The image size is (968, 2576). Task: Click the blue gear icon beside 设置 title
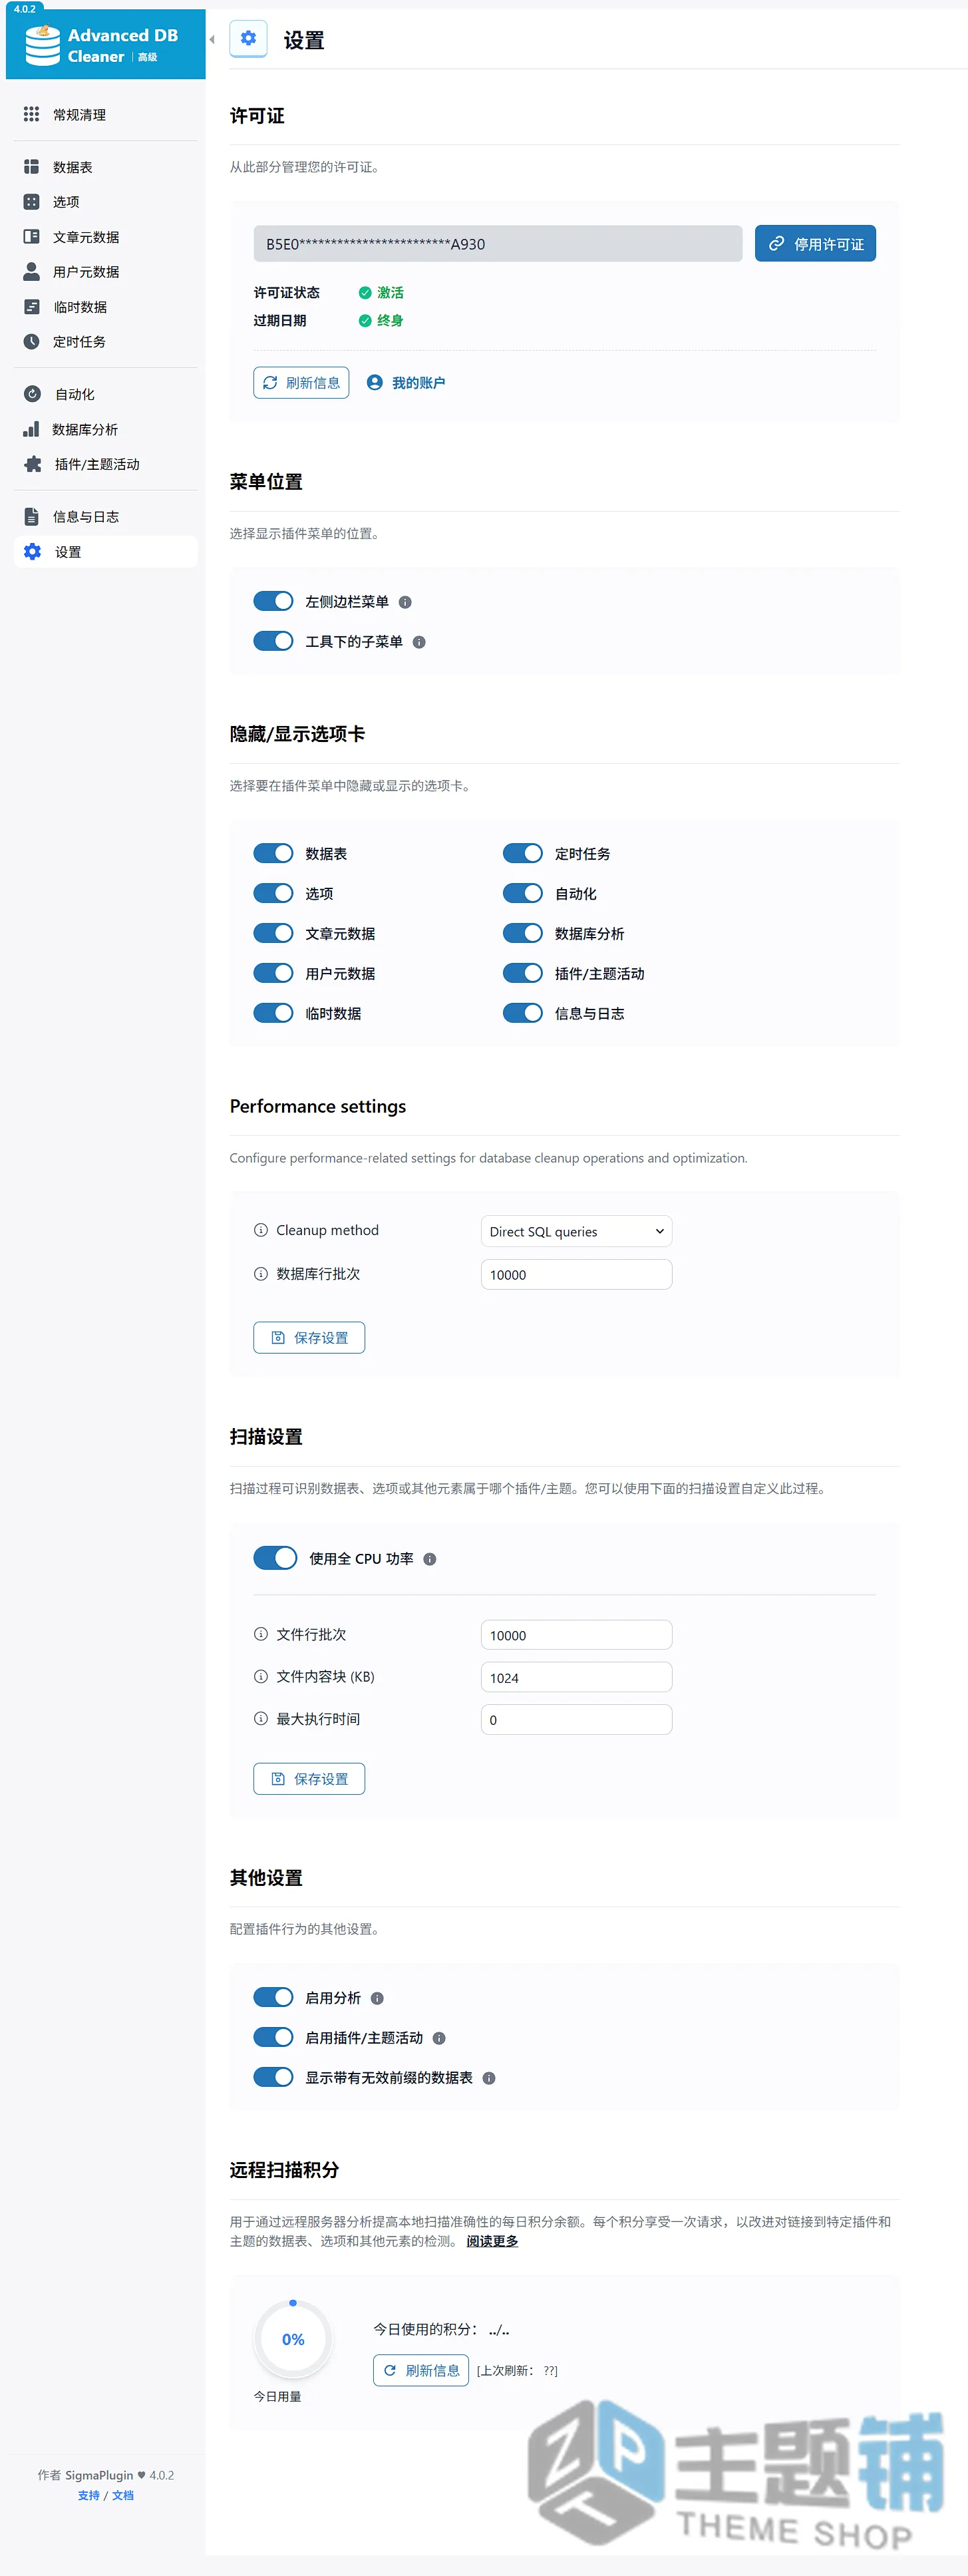[248, 39]
